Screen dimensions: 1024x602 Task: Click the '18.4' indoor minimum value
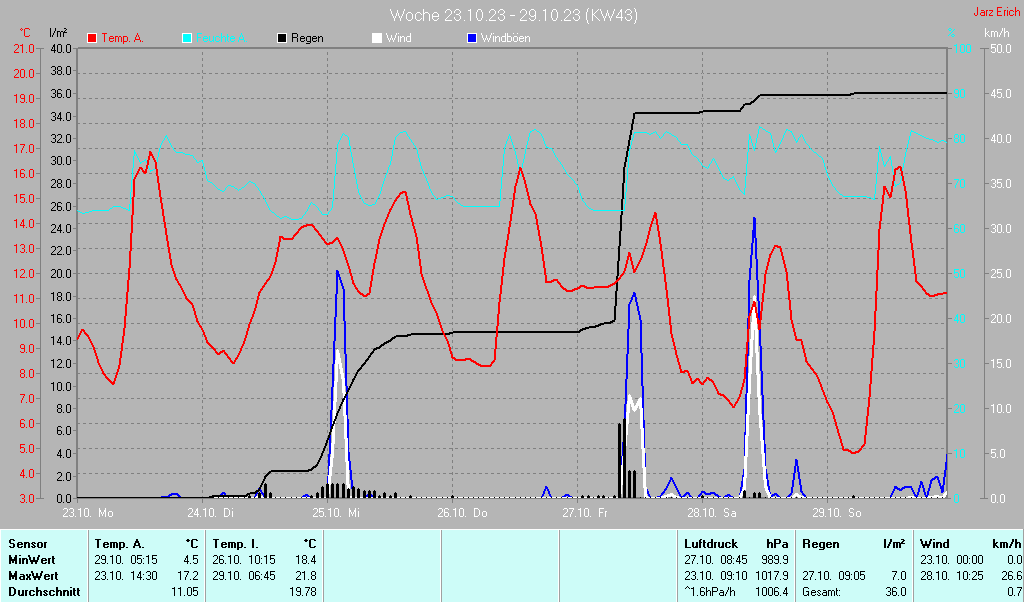pos(305,560)
